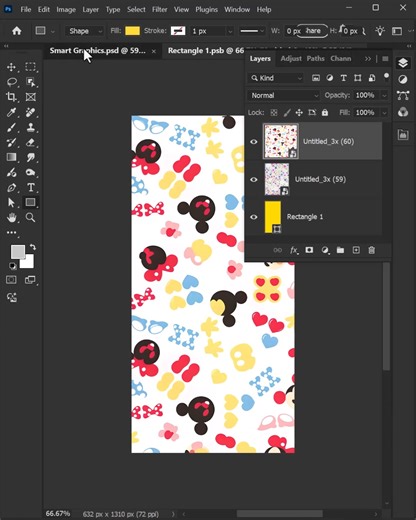The height and width of the screenshot is (520, 416).
Task: Lock all layer attributes
Action: pos(325,113)
